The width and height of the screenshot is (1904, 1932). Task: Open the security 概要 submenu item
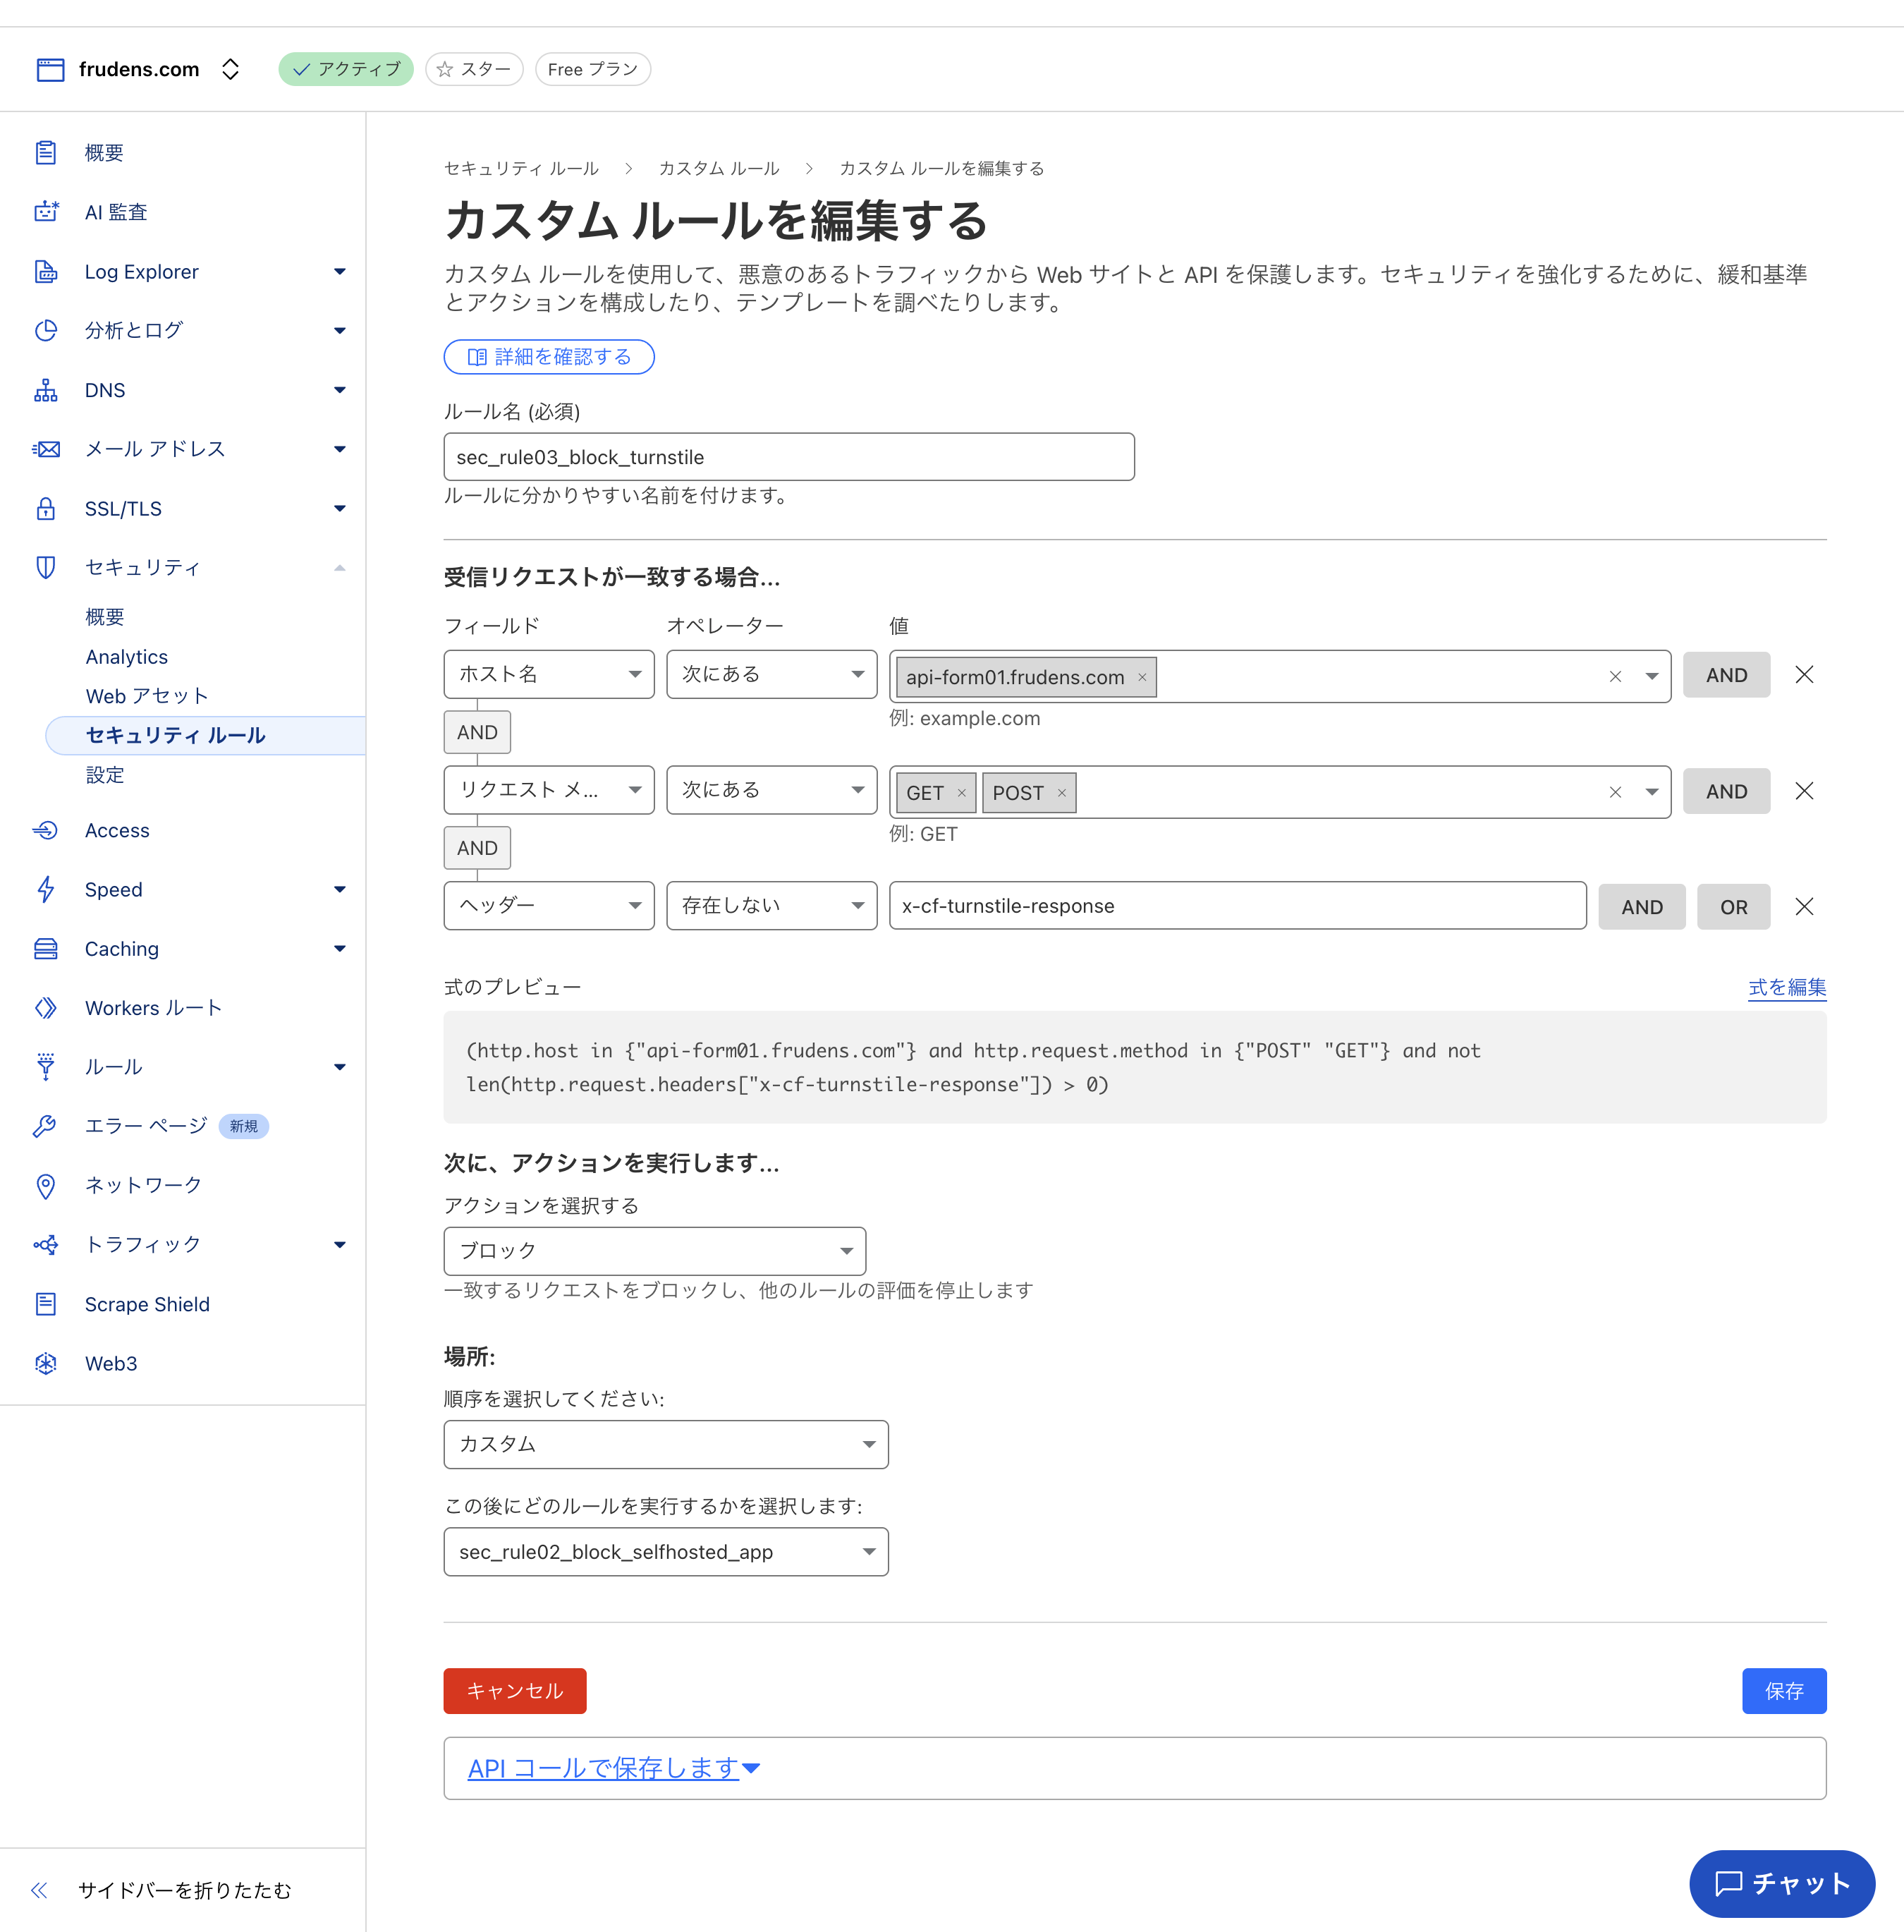[x=105, y=617]
